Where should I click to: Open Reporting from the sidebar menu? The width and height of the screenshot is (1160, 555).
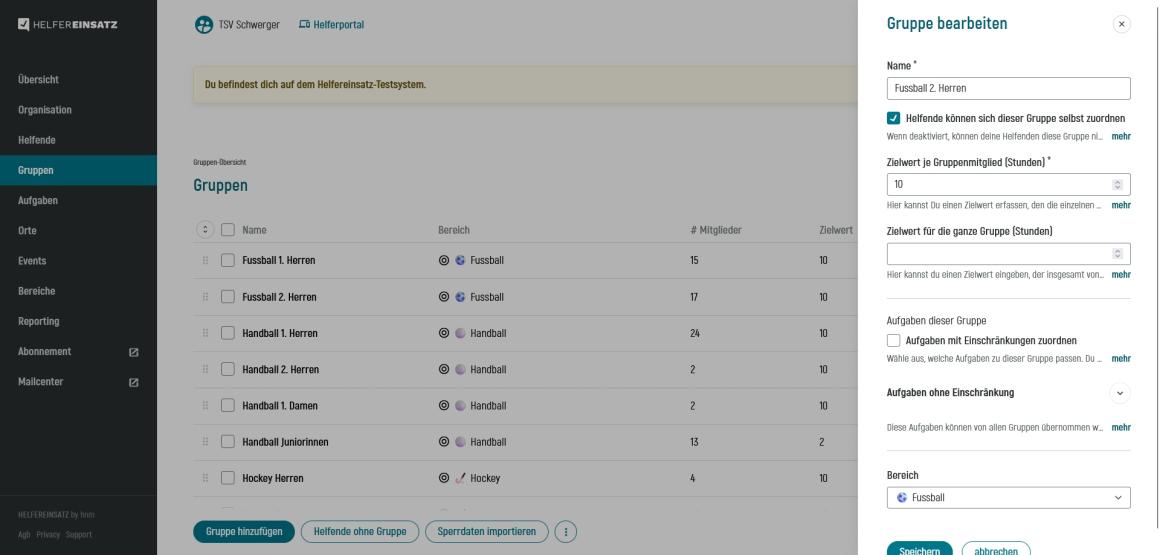pos(39,321)
